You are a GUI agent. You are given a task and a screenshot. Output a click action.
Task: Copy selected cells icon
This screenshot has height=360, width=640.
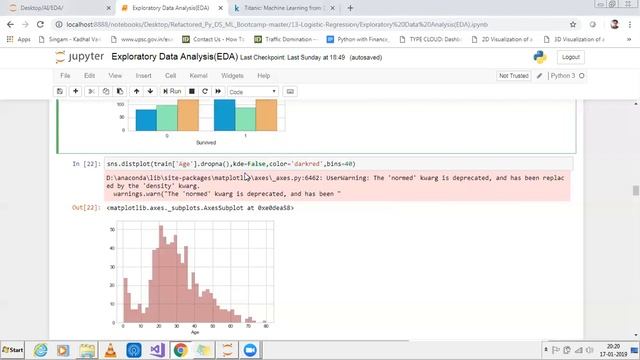point(106,91)
